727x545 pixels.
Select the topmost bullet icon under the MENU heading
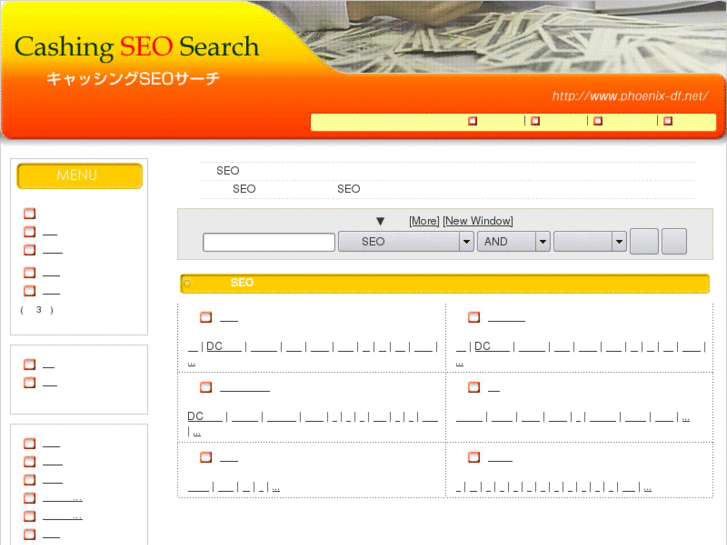pyautogui.click(x=30, y=213)
